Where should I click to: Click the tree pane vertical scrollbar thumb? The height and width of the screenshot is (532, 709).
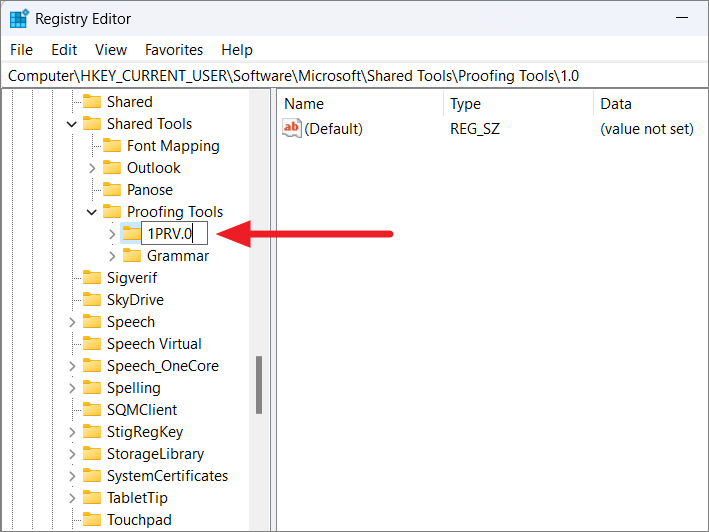259,385
